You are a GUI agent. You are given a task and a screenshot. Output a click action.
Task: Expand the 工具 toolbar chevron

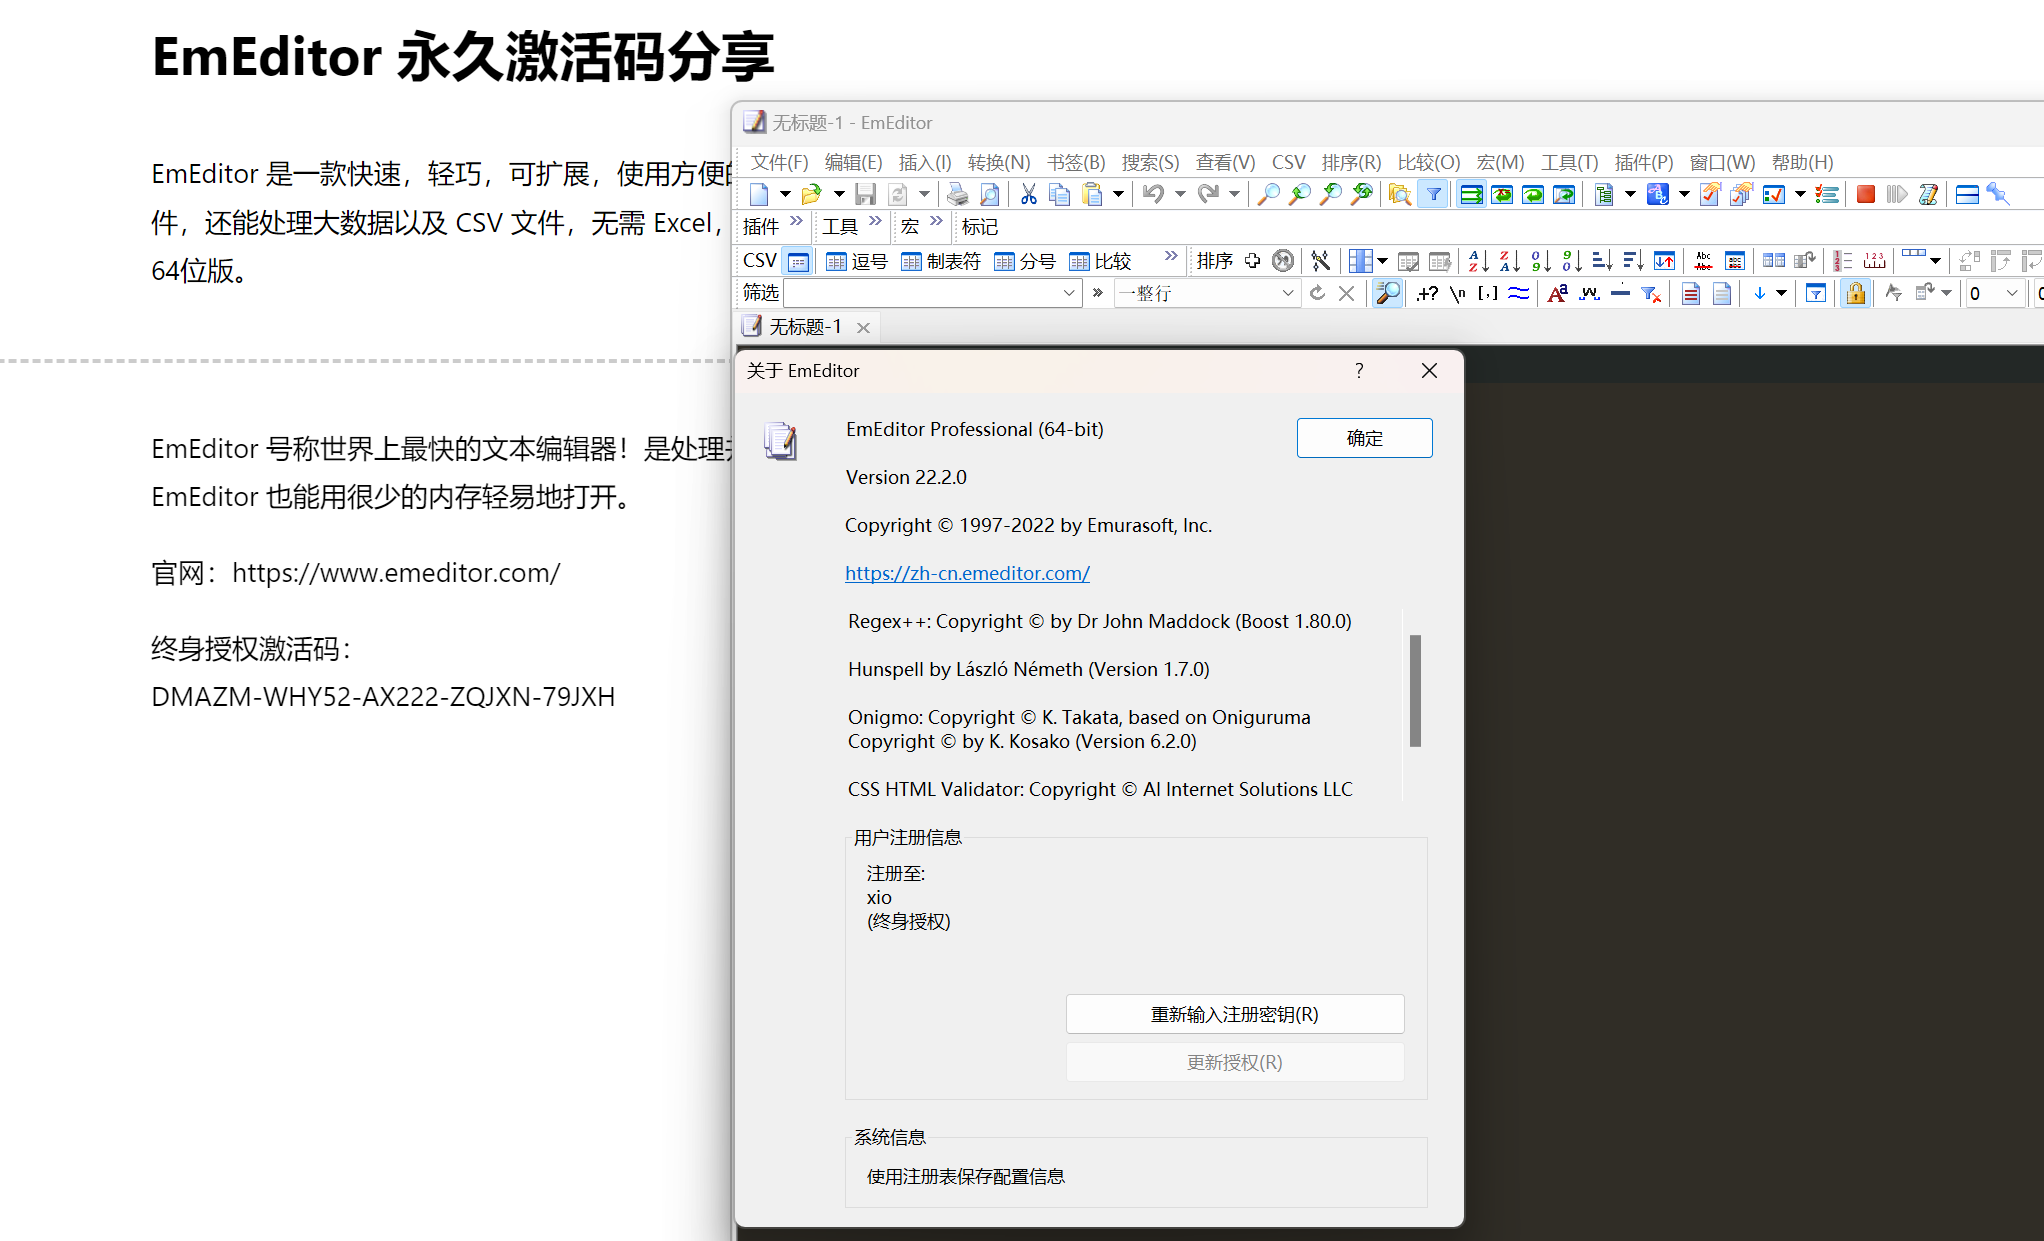[x=875, y=221]
